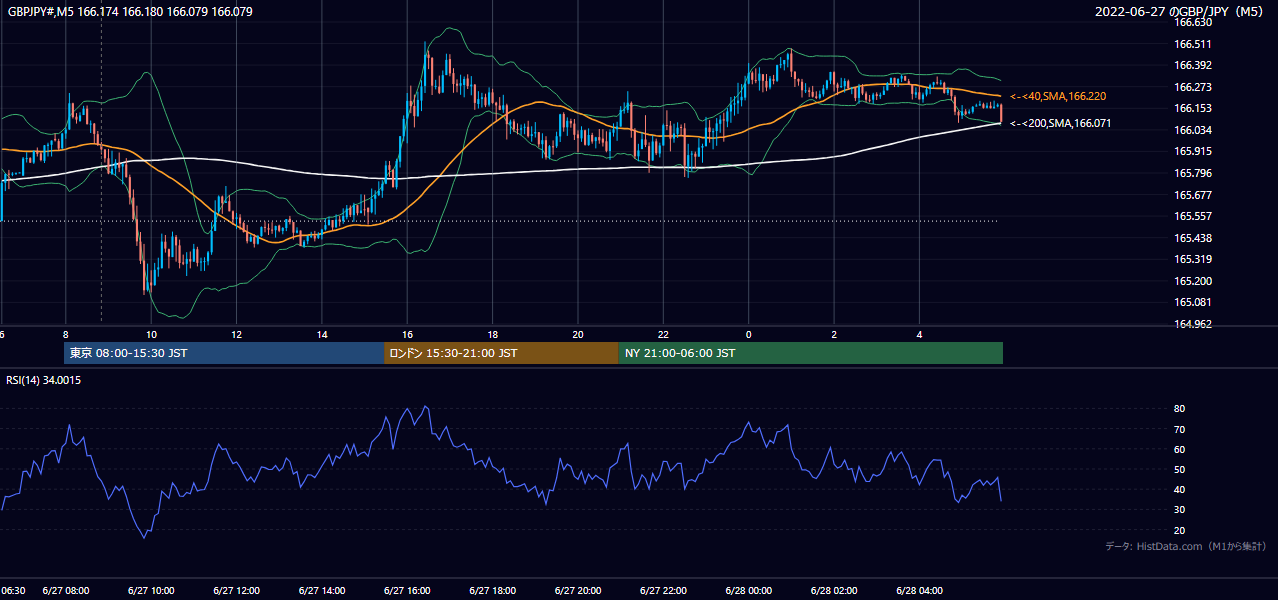This screenshot has height=600, width=1278.
Task: Click price axis value 166.511
Action: [x=1193, y=44]
